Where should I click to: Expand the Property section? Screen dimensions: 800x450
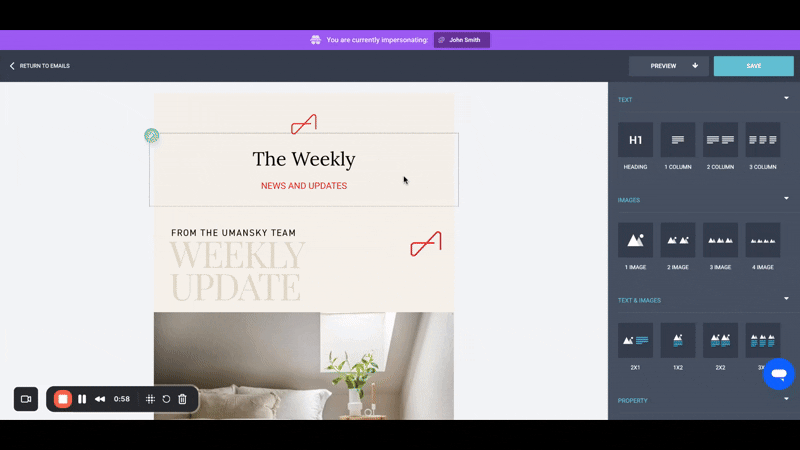tap(786, 398)
